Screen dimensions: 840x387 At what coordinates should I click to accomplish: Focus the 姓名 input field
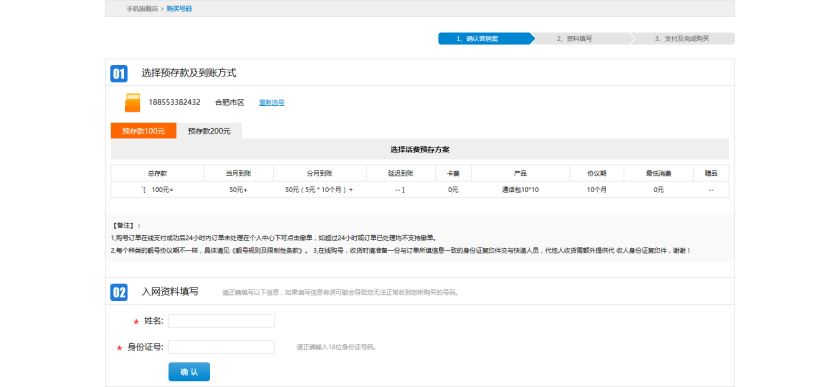pyautogui.click(x=221, y=321)
